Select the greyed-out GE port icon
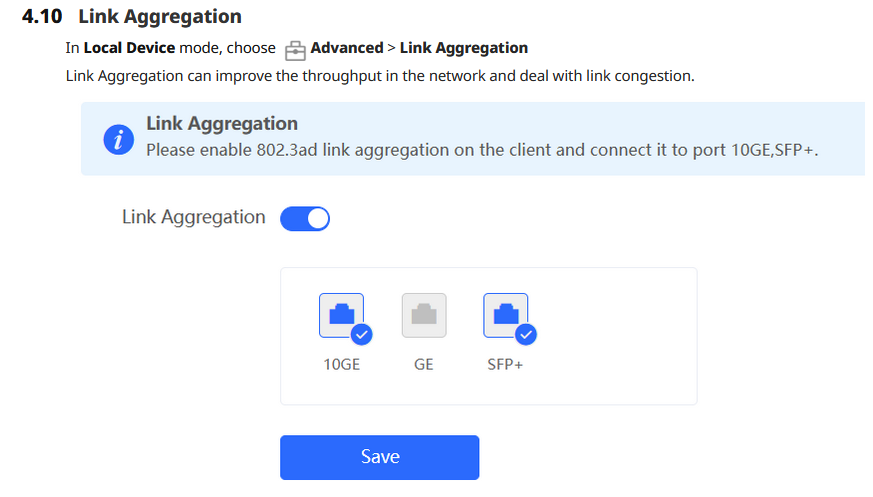Screen dimensions: 873x497 (424, 315)
